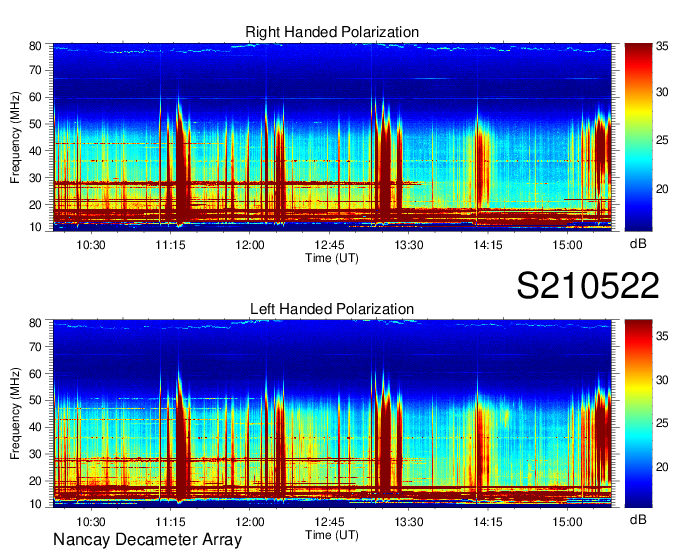Click the "12:00" time tick of Right Handed plot
This screenshot has height=552, width=680.
tap(250, 245)
